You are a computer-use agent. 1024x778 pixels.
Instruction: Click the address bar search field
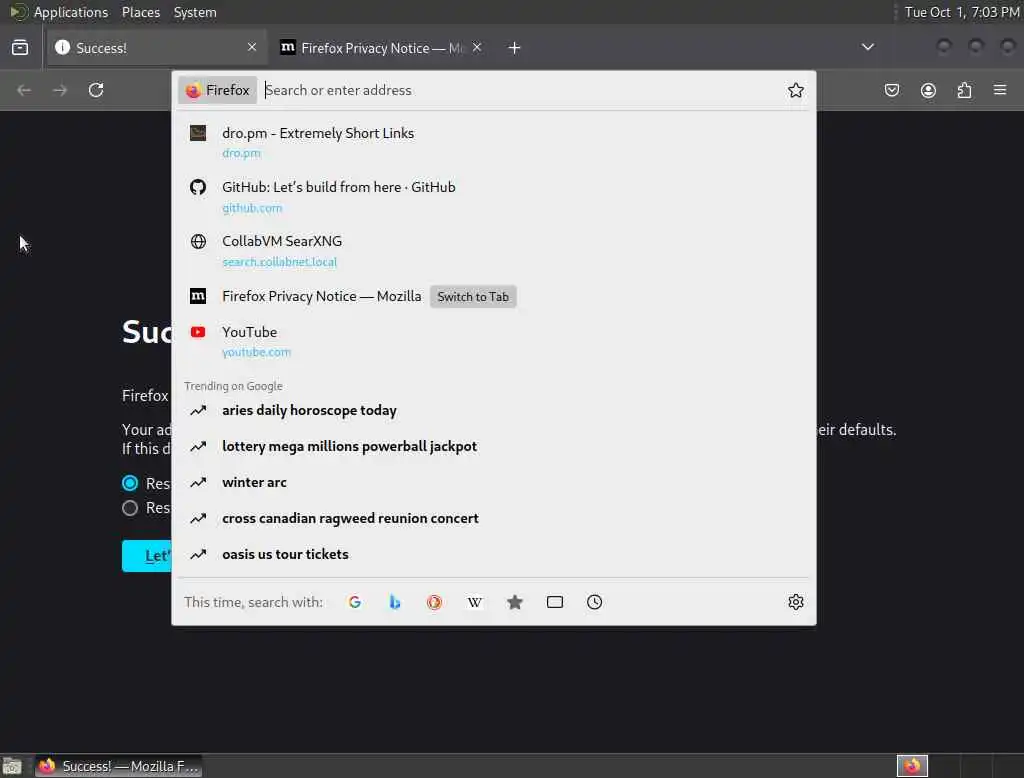tap(520, 90)
